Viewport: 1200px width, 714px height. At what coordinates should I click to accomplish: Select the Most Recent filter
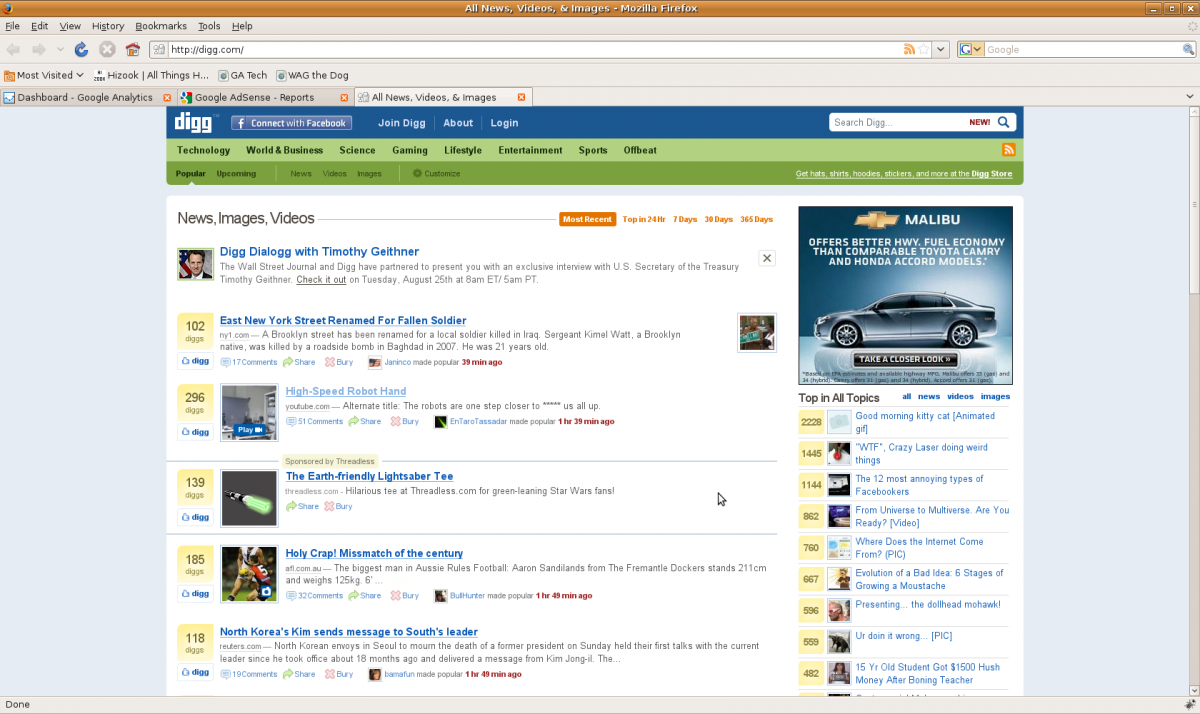pos(587,219)
